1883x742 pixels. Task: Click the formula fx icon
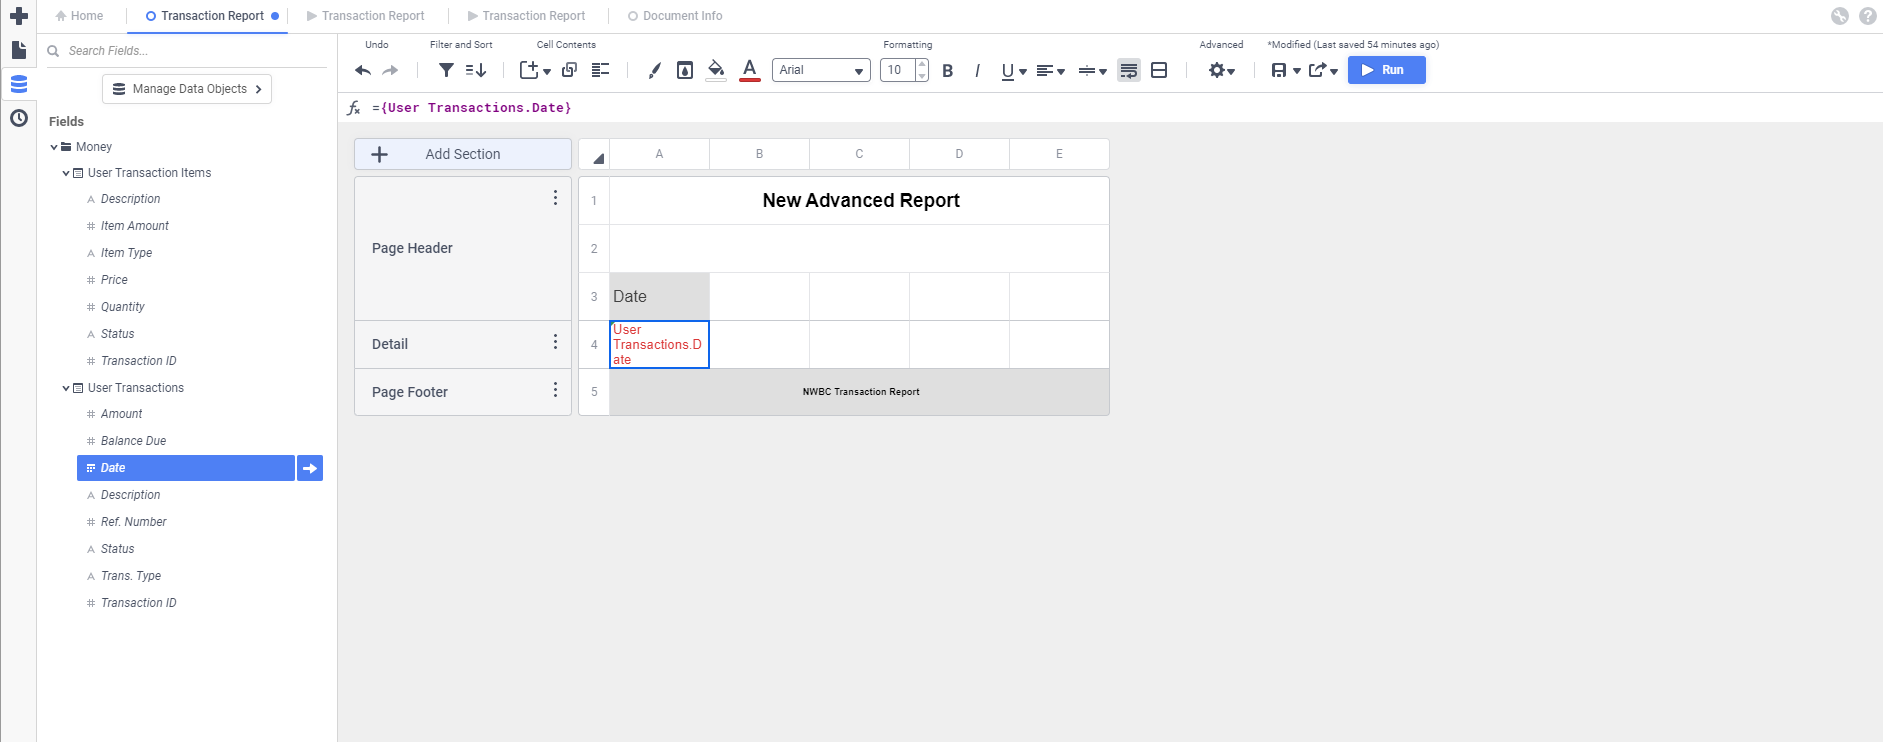(353, 108)
